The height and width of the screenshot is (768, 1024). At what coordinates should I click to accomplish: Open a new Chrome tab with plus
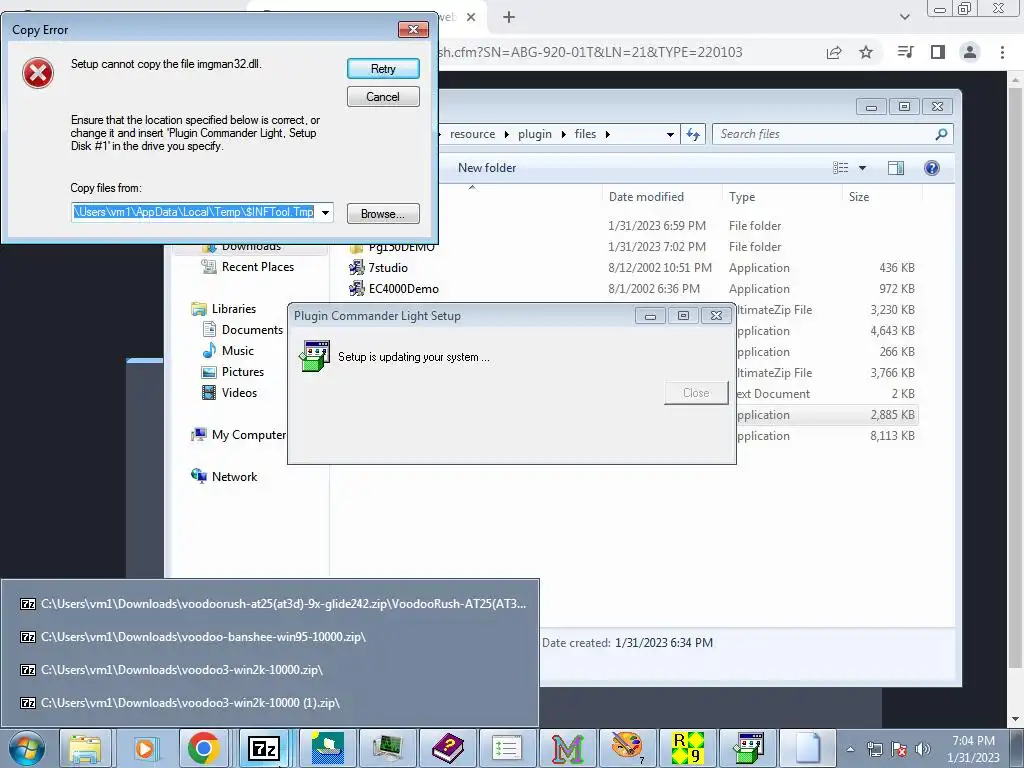pyautogui.click(x=509, y=18)
